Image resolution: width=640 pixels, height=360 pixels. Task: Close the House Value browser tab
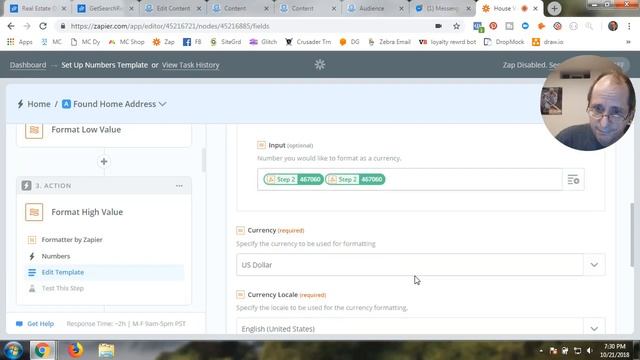pos(536,9)
